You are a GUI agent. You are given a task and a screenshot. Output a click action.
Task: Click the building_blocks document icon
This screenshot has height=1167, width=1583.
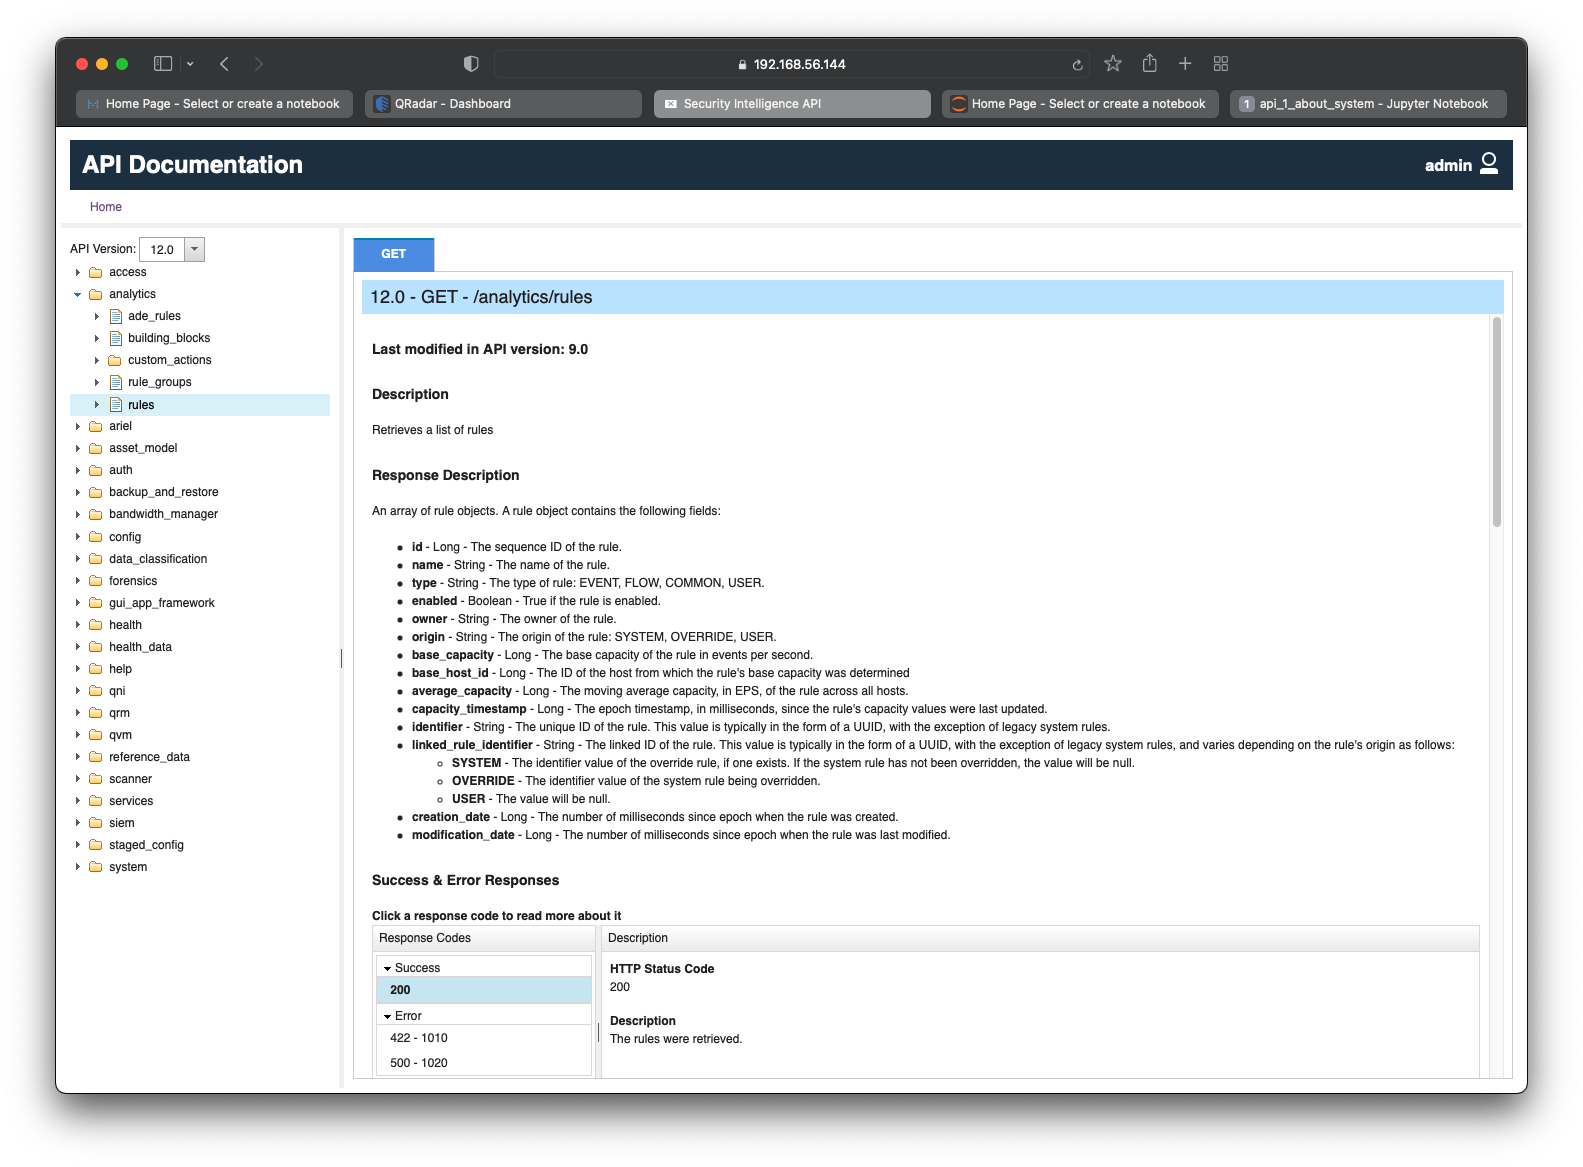point(116,338)
